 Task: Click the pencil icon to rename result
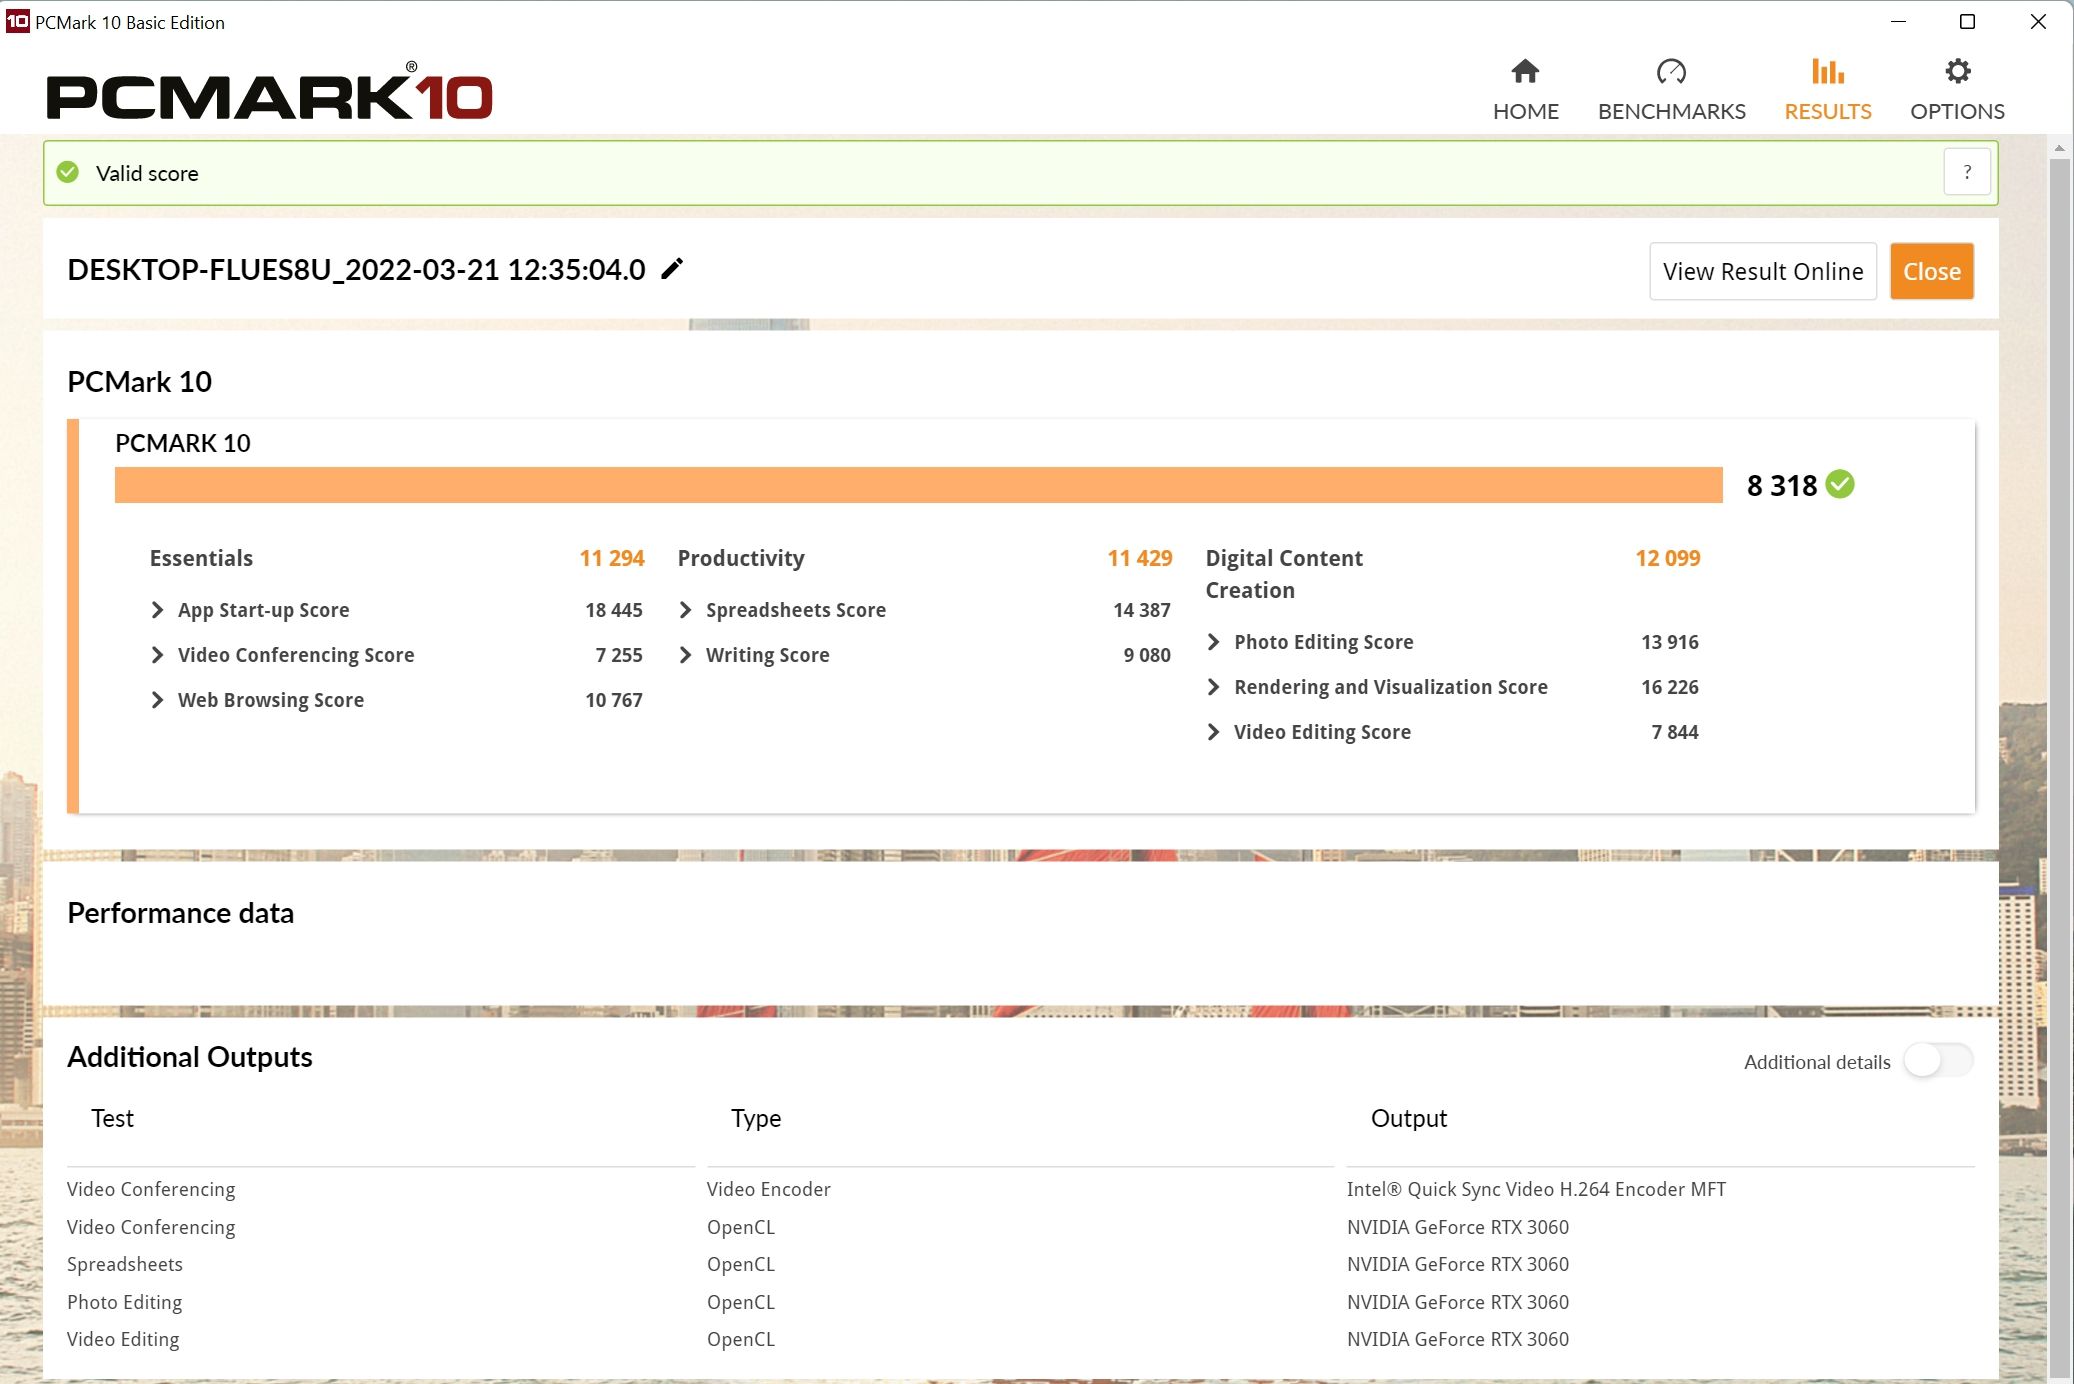[x=672, y=269]
